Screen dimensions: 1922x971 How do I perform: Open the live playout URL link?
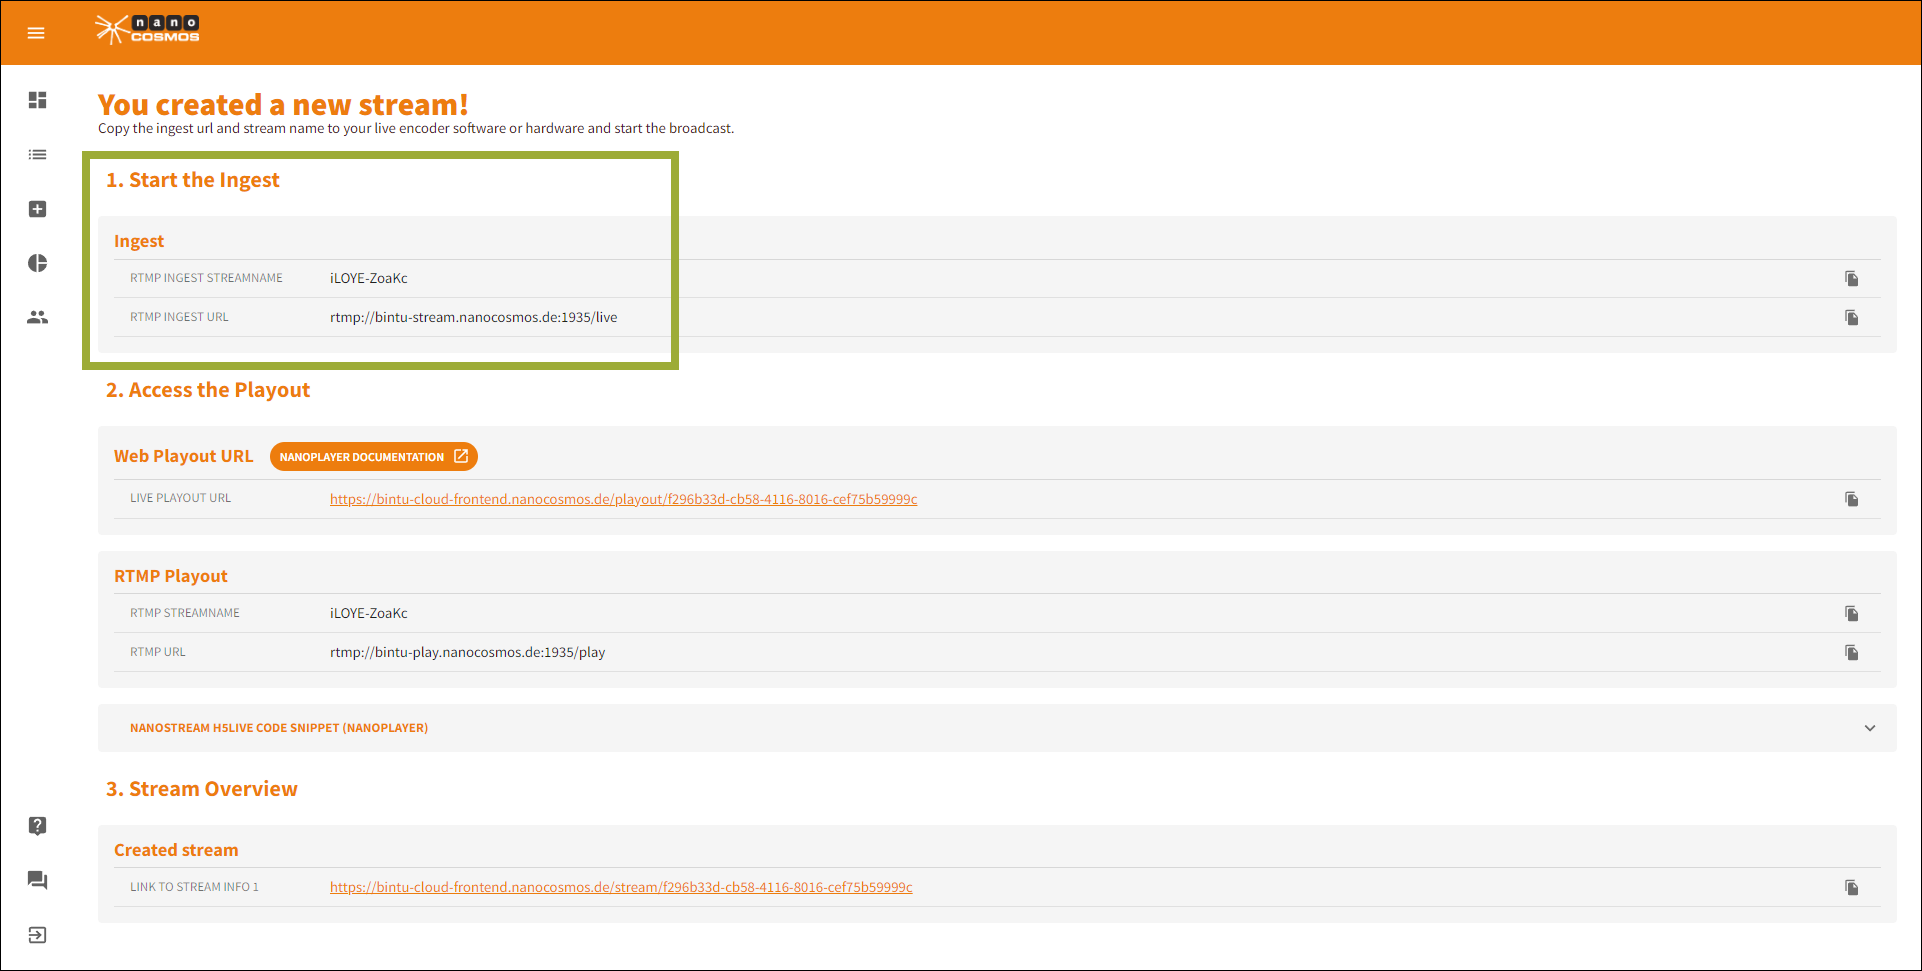623,499
